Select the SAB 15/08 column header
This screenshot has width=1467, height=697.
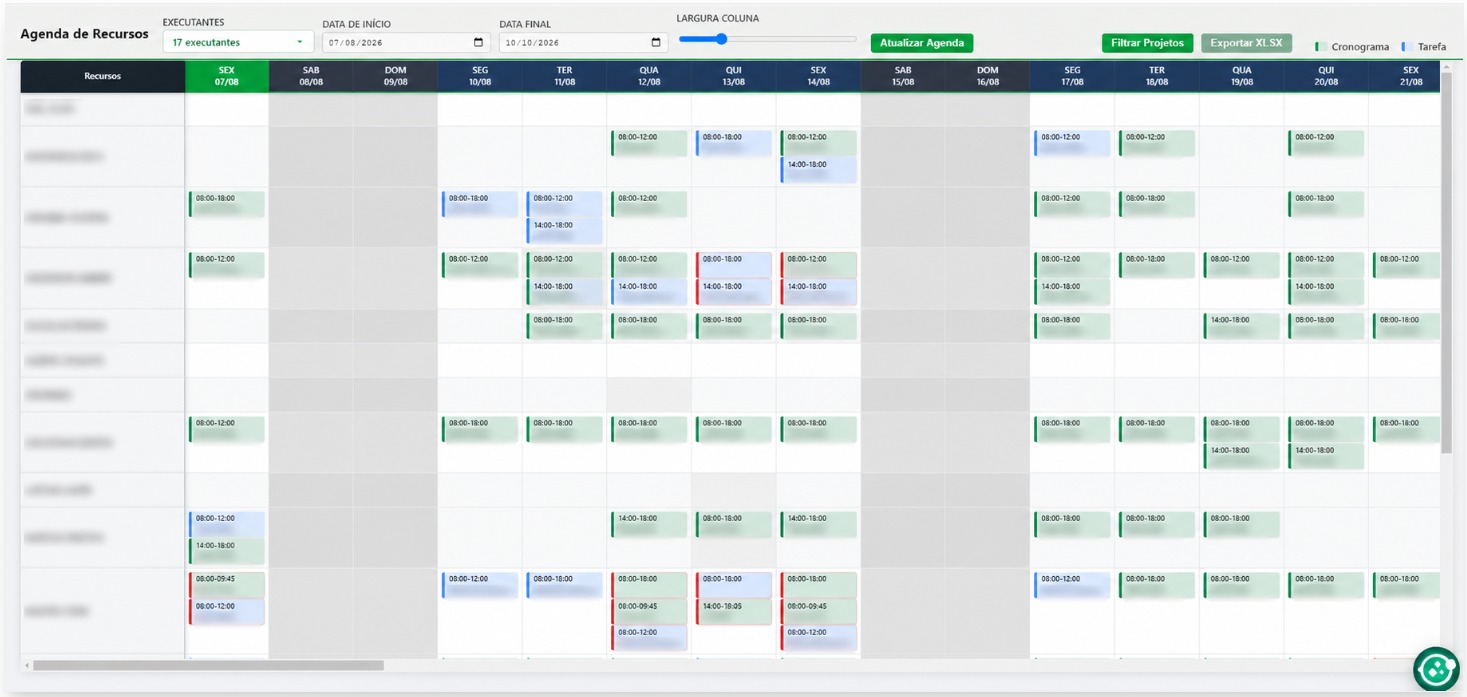pos(903,76)
